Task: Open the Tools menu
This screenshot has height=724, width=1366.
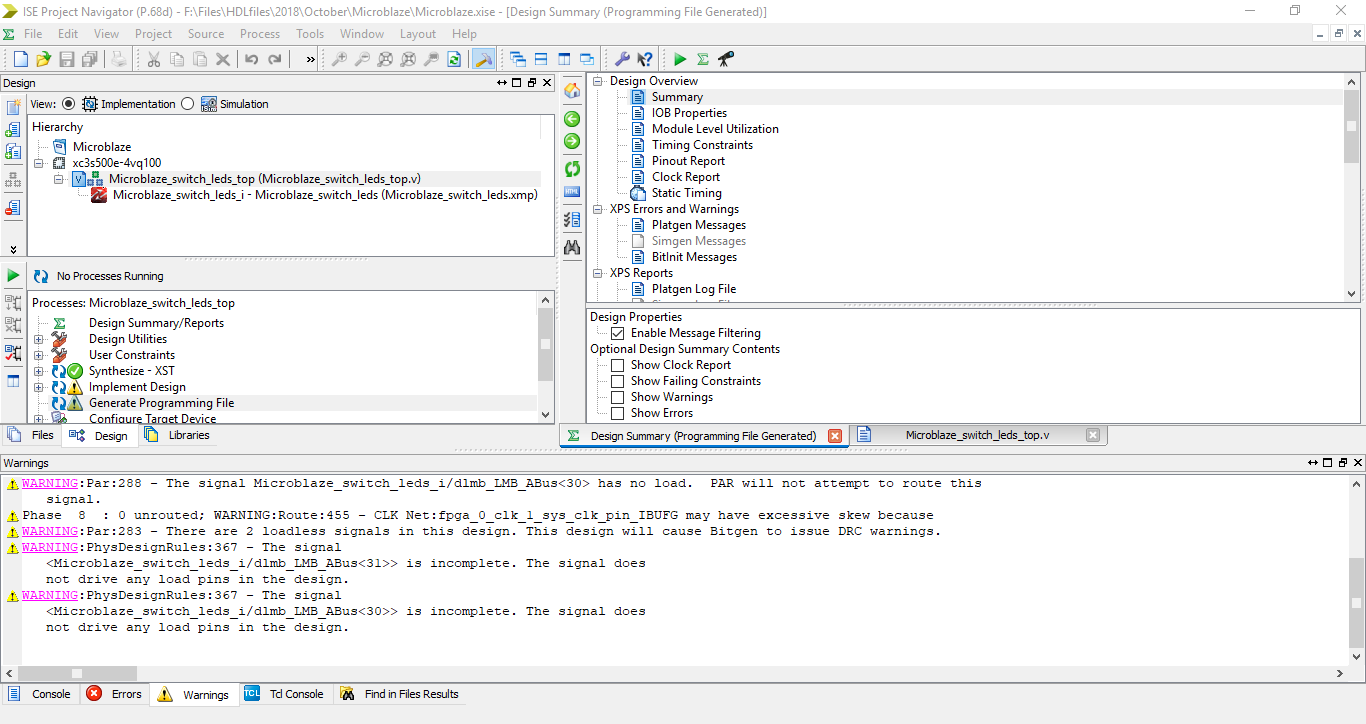Action: (x=310, y=33)
